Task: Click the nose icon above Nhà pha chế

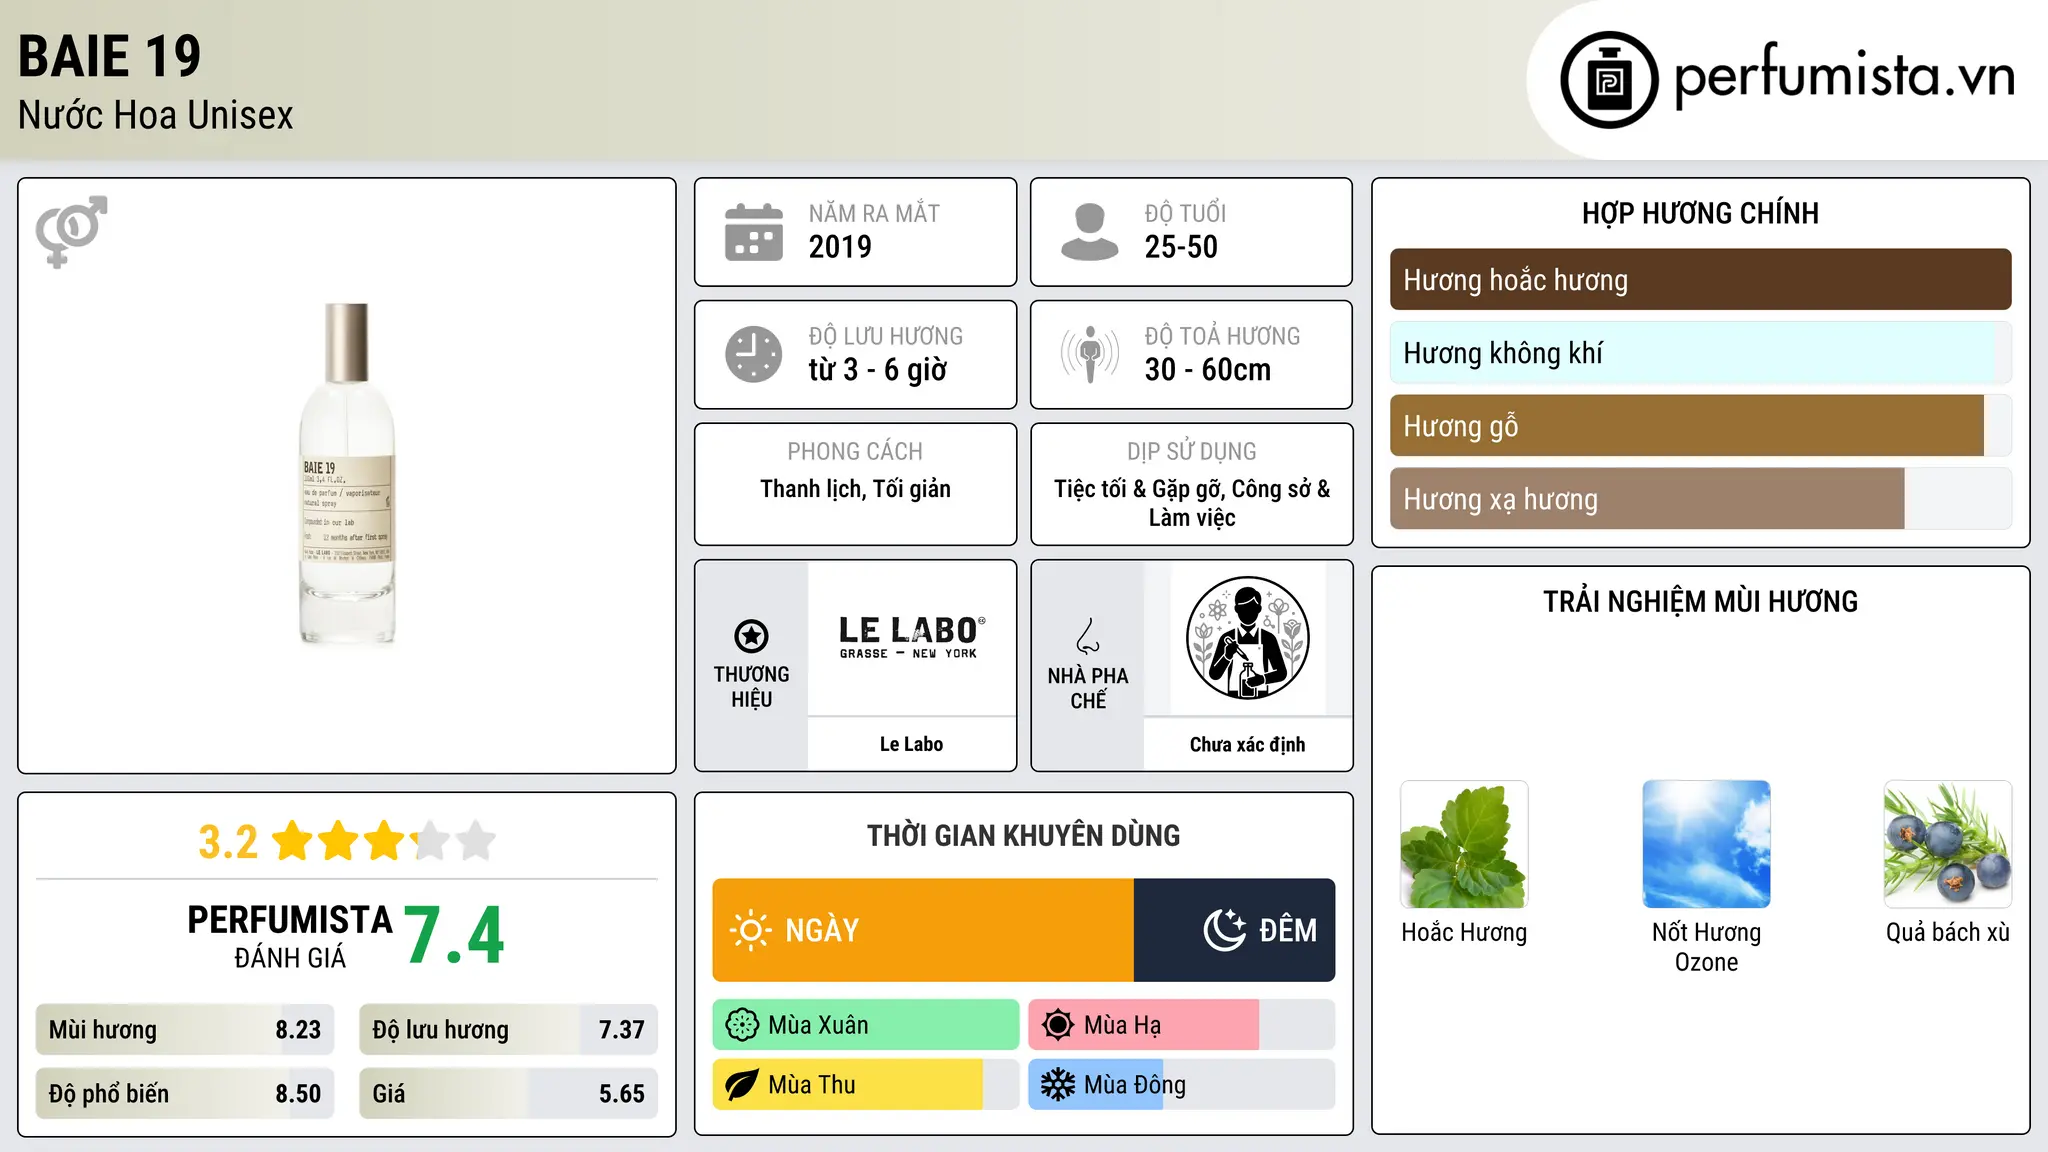Action: 1088,636
